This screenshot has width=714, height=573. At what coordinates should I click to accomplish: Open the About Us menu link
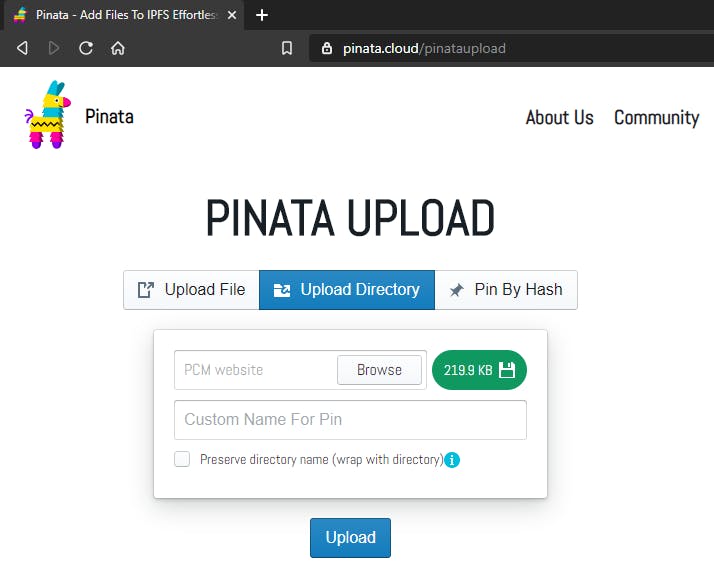[x=560, y=118]
